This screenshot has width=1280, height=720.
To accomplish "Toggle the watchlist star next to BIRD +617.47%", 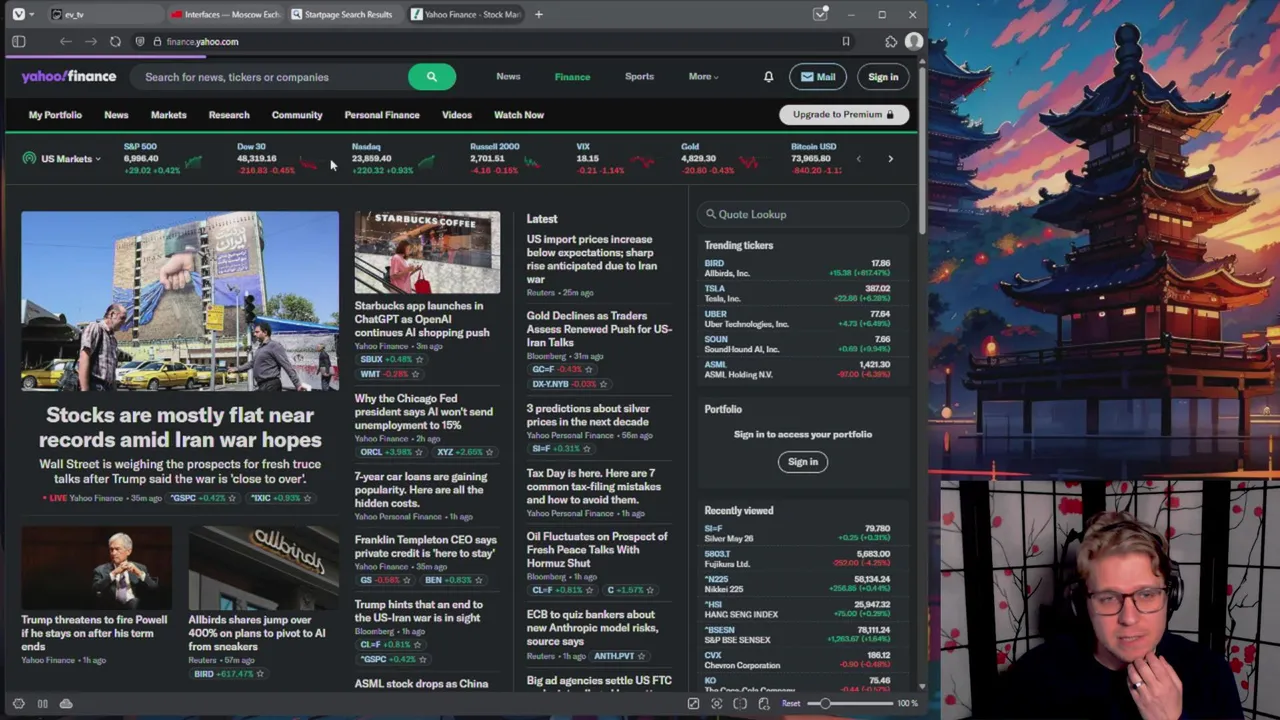I will pos(260,674).
